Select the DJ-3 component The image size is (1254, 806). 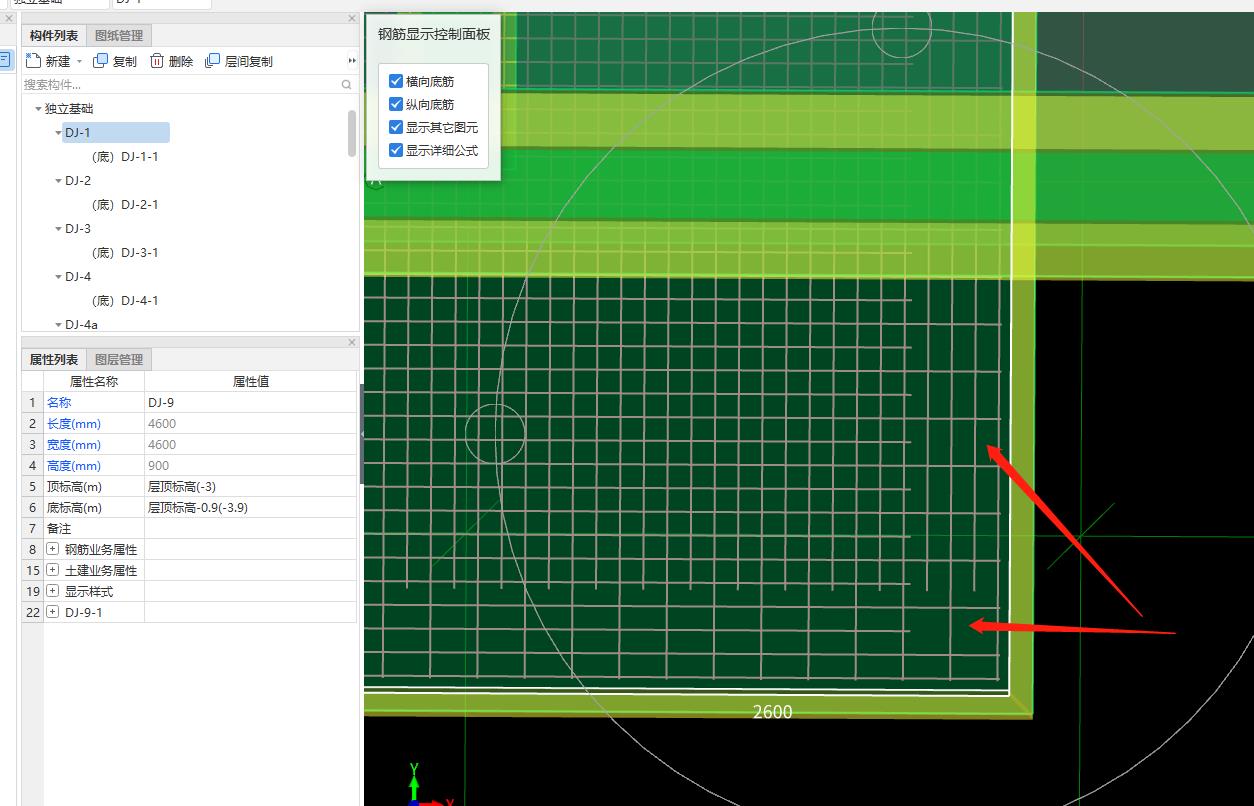pyautogui.click(x=78, y=228)
